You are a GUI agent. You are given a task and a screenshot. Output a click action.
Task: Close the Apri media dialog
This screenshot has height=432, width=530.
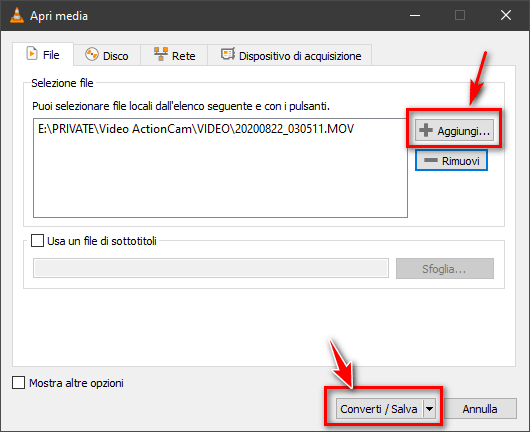[x=506, y=15]
